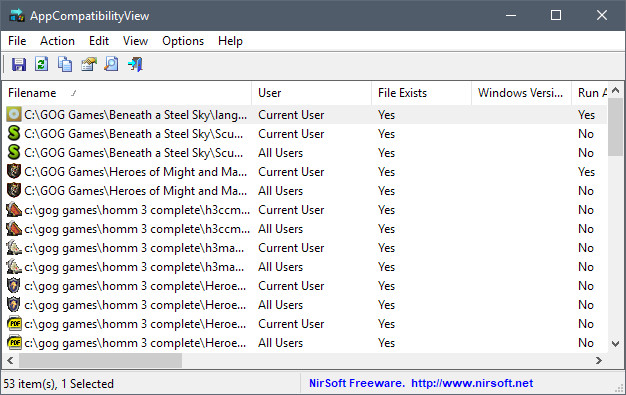Select the first Heroes of Might and Magic shield row

[x=306, y=172]
